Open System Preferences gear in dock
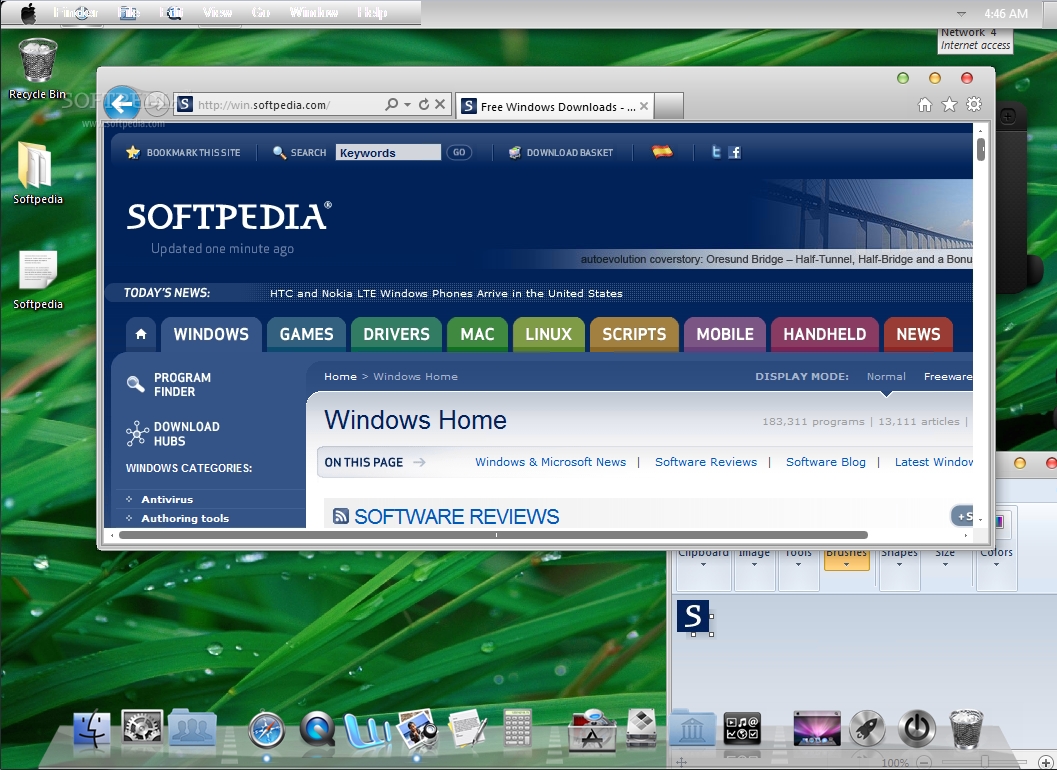 coord(142,728)
